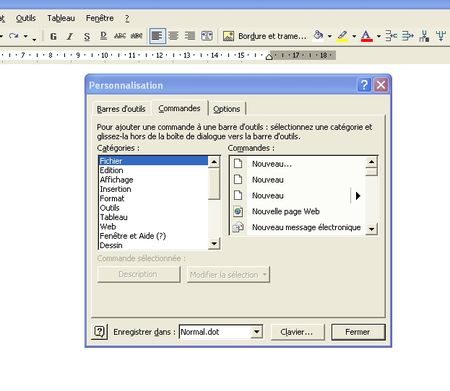The image size is (450, 391).
Task: Click the Fermer button
Action: point(358,332)
